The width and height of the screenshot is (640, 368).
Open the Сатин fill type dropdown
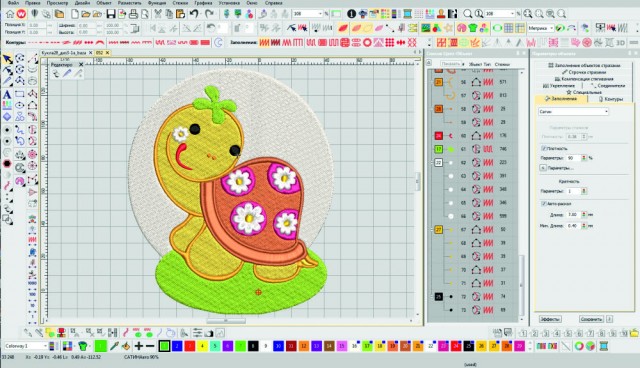click(573, 111)
